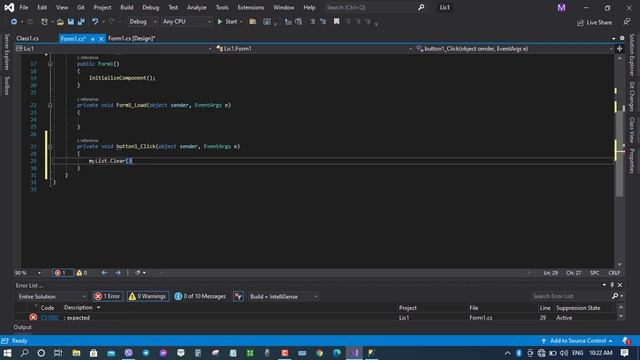Open the Analyze menu
640x360 pixels.
pos(197,7)
